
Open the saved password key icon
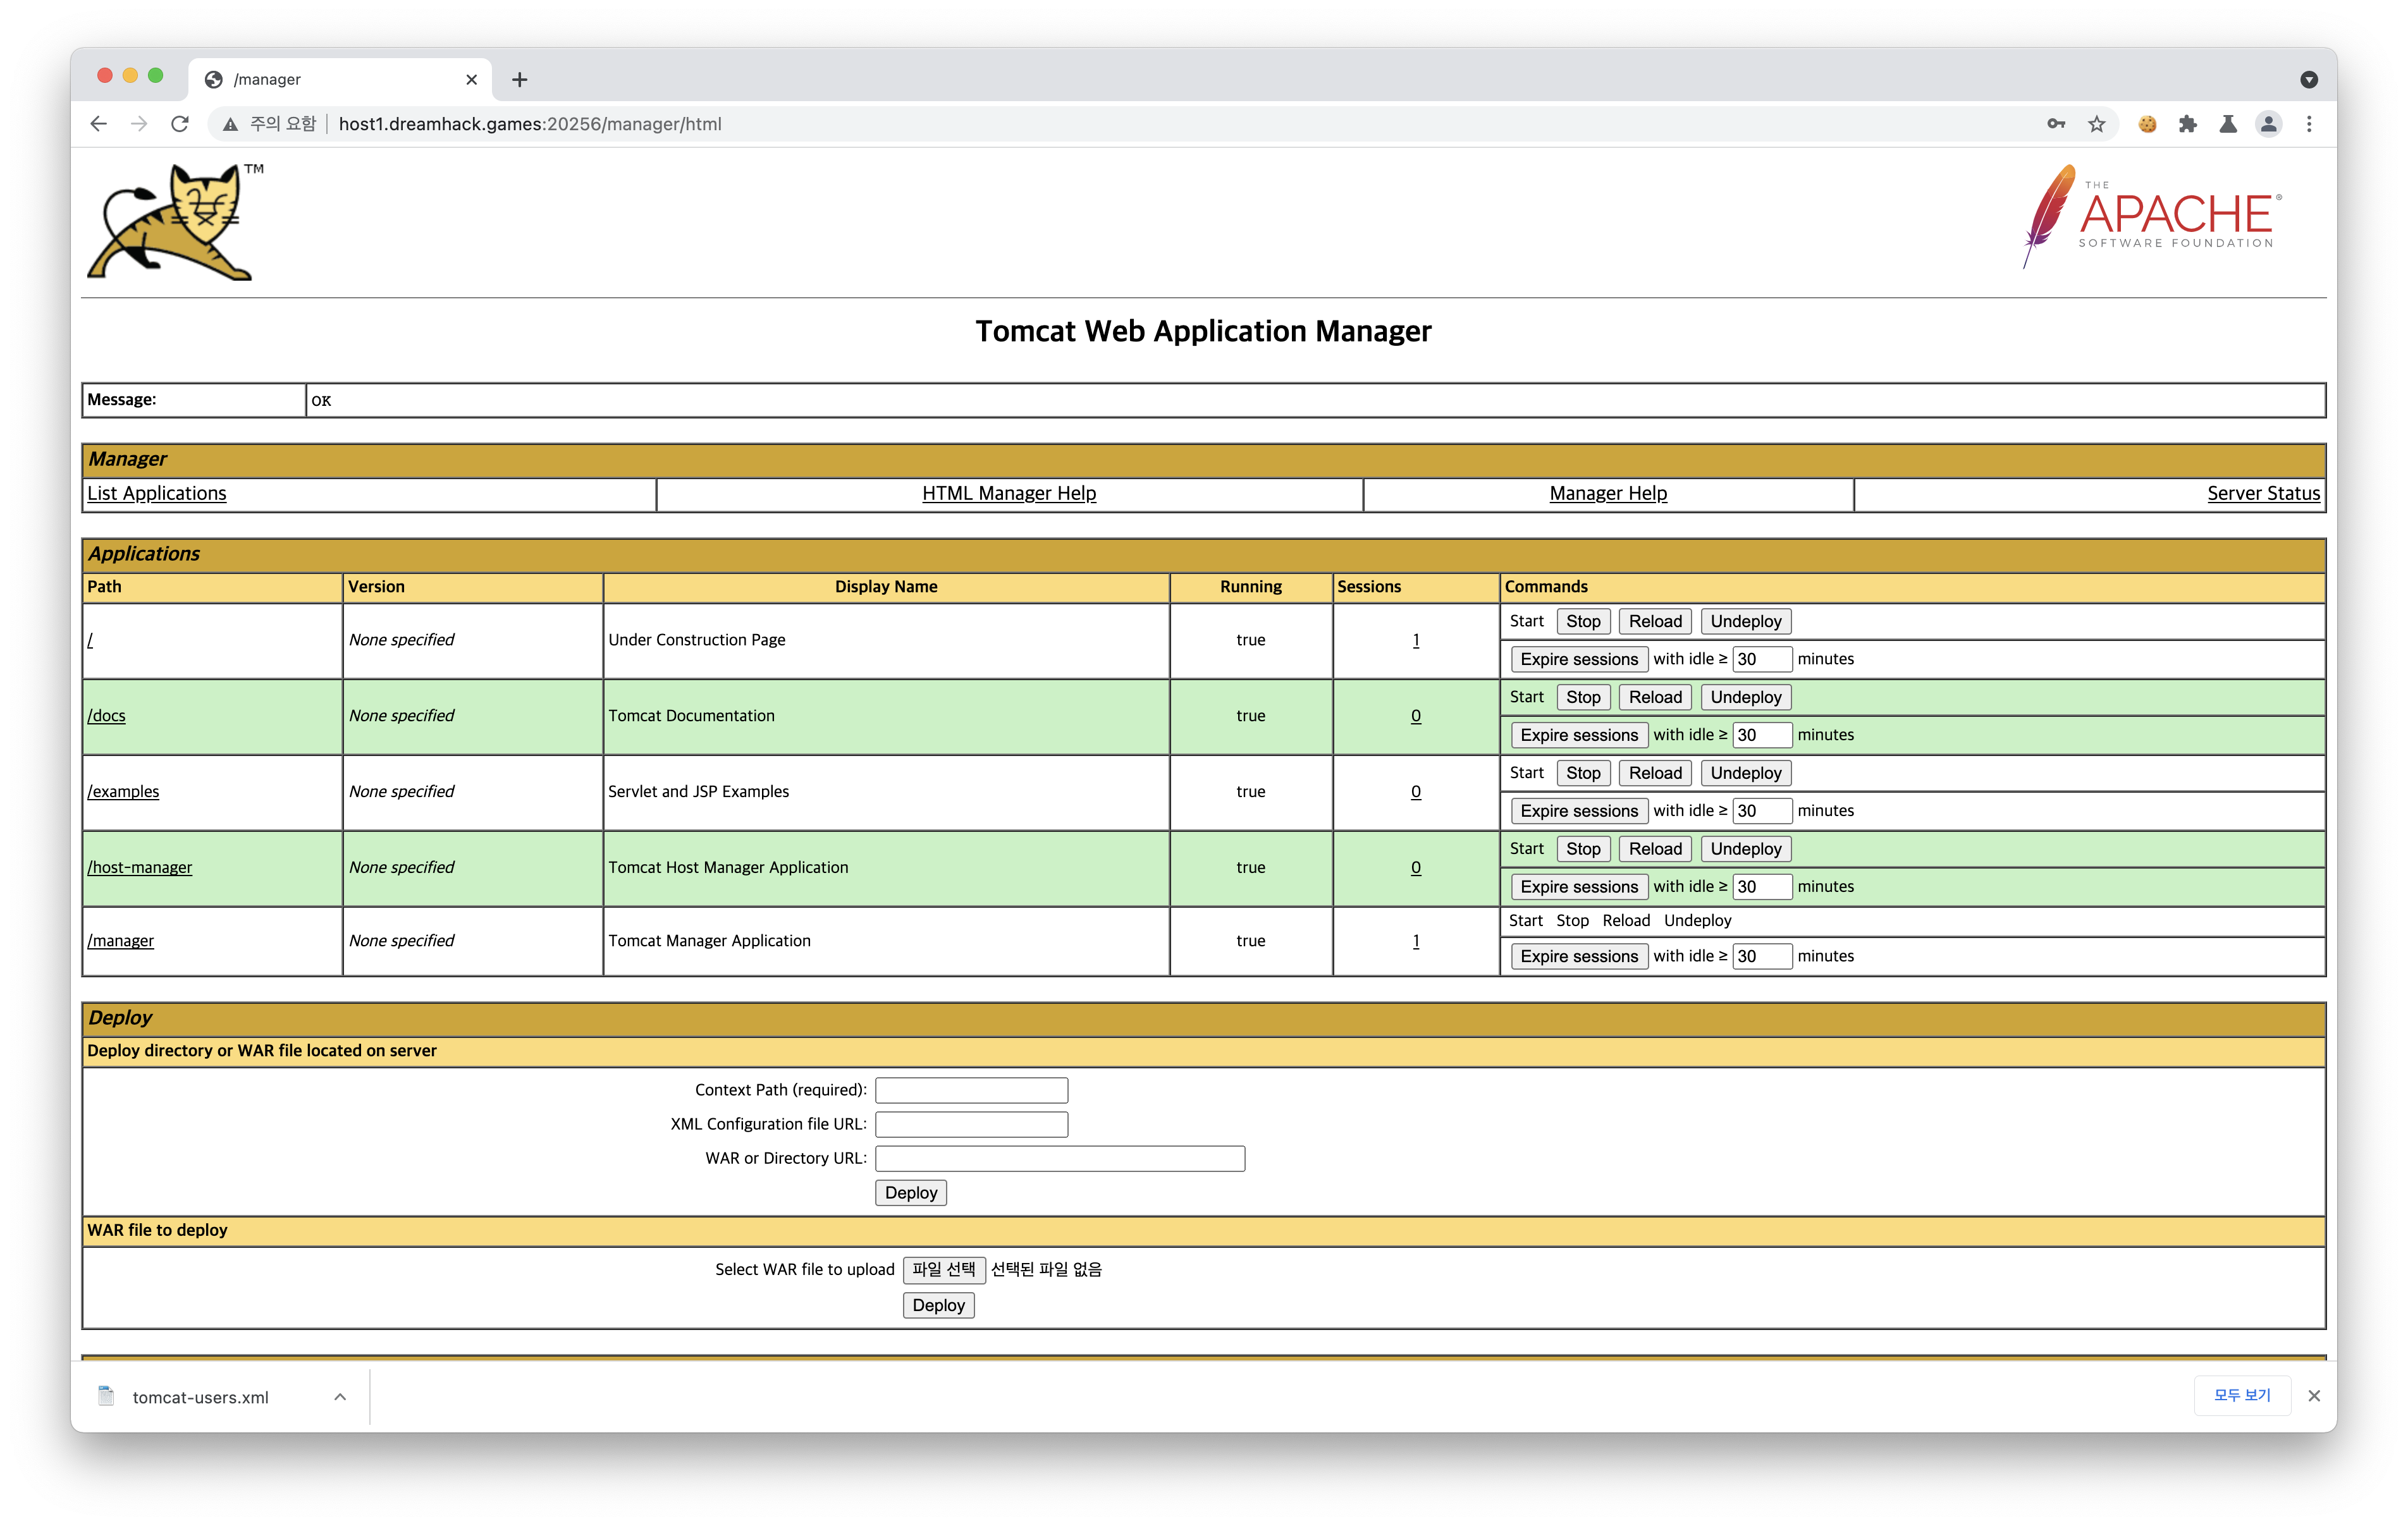pos(2056,124)
